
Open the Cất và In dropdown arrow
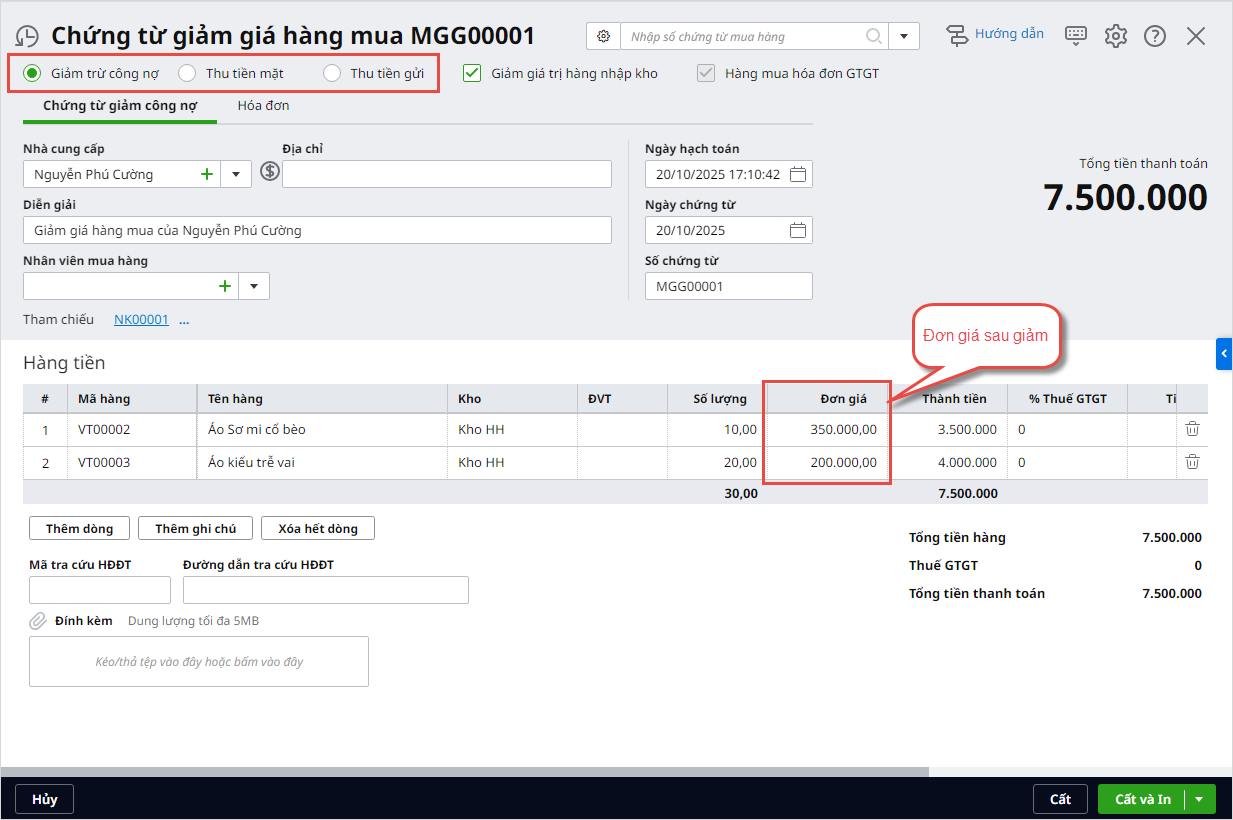(1199, 799)
